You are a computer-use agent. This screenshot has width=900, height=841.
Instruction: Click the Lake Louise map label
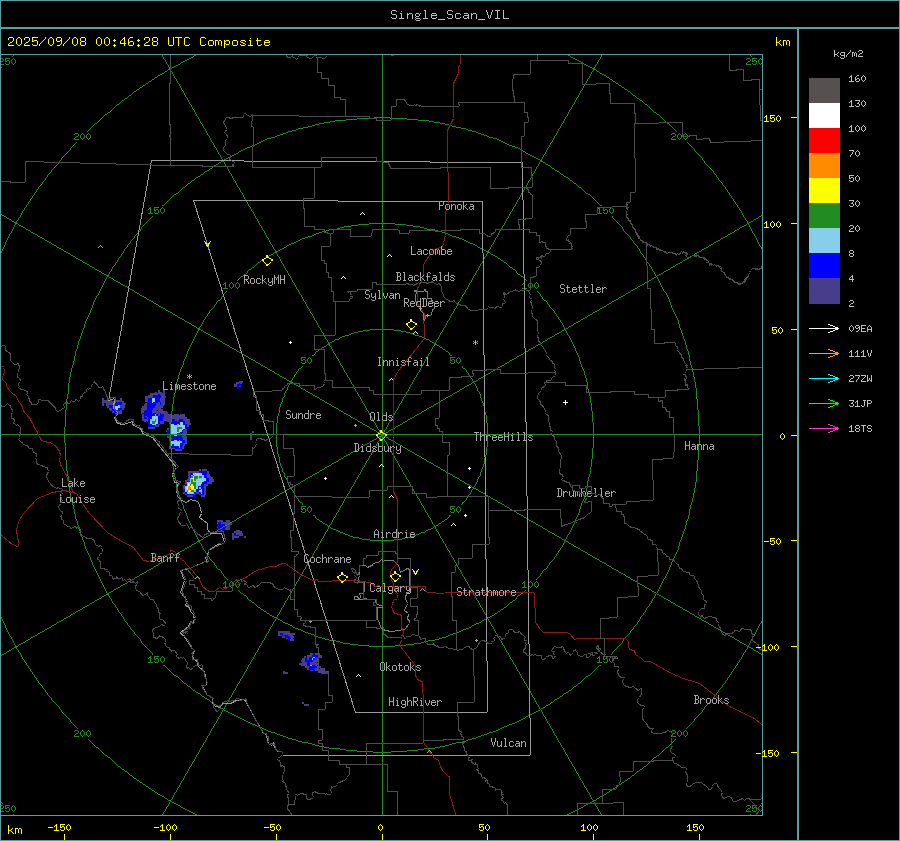point(77,491)
